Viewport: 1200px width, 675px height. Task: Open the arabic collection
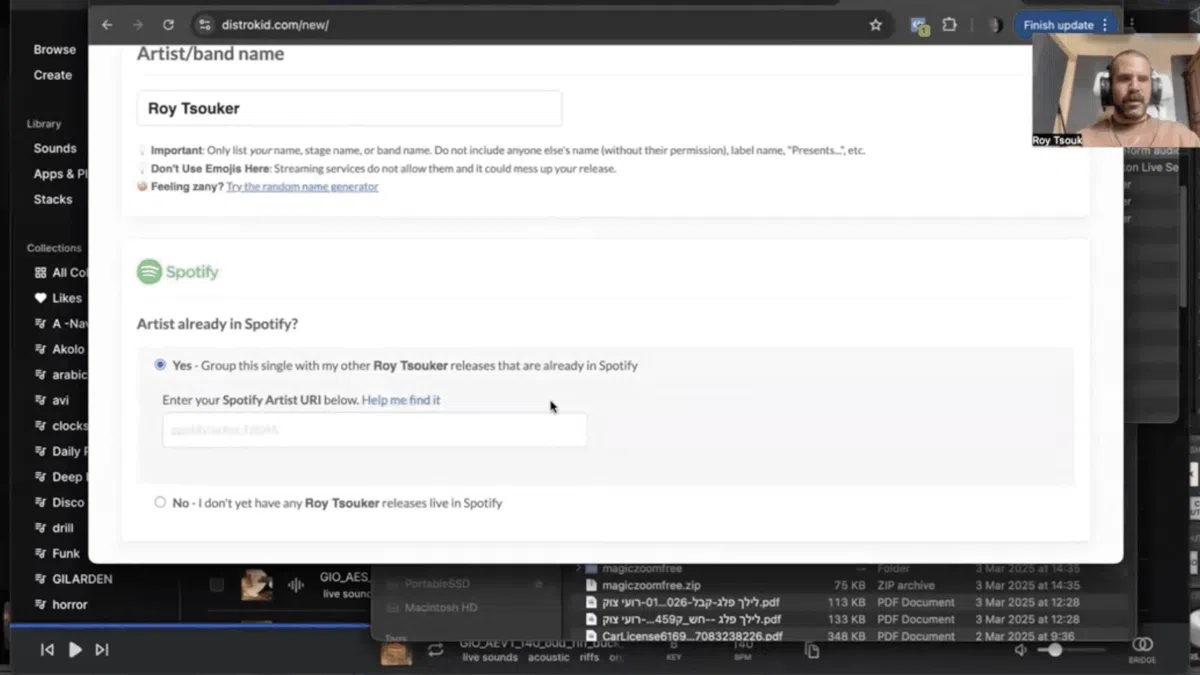60,375
